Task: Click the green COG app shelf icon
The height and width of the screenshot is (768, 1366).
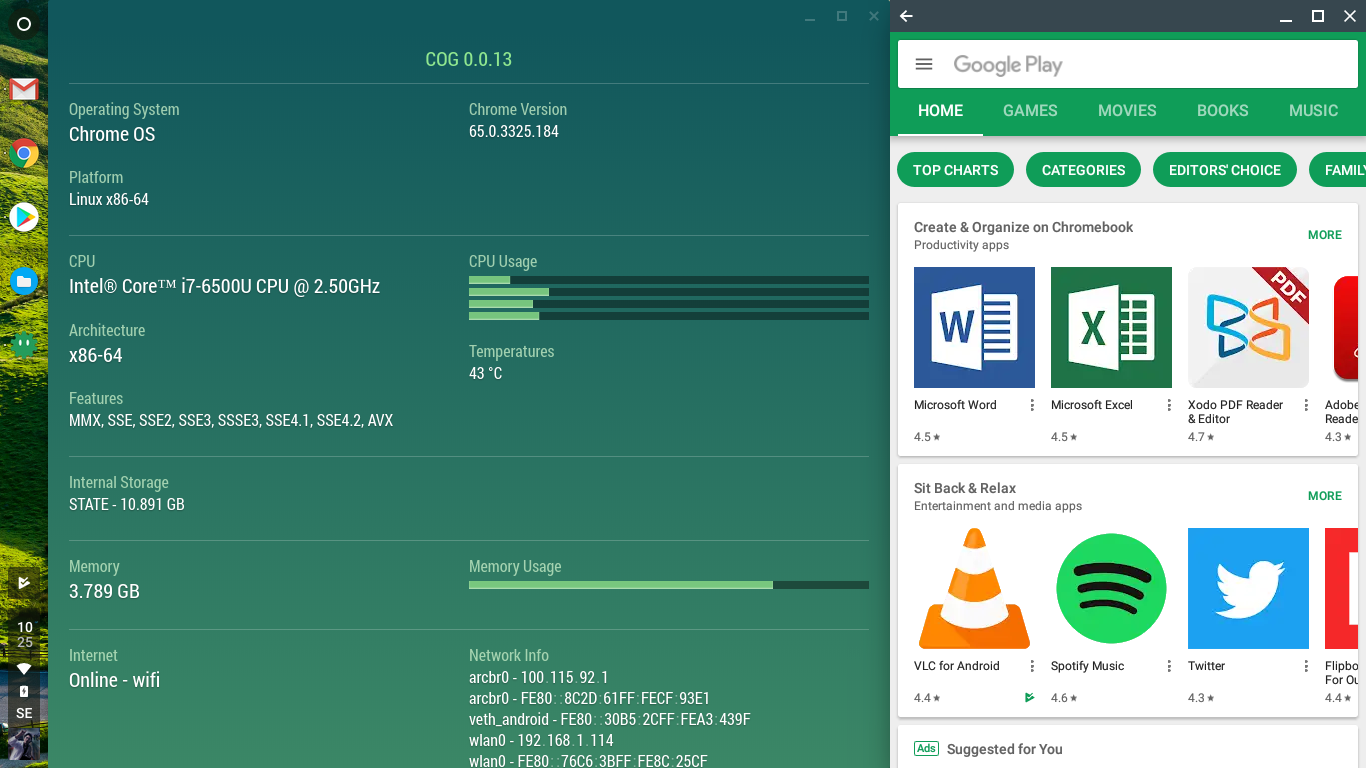Action: 24,346
